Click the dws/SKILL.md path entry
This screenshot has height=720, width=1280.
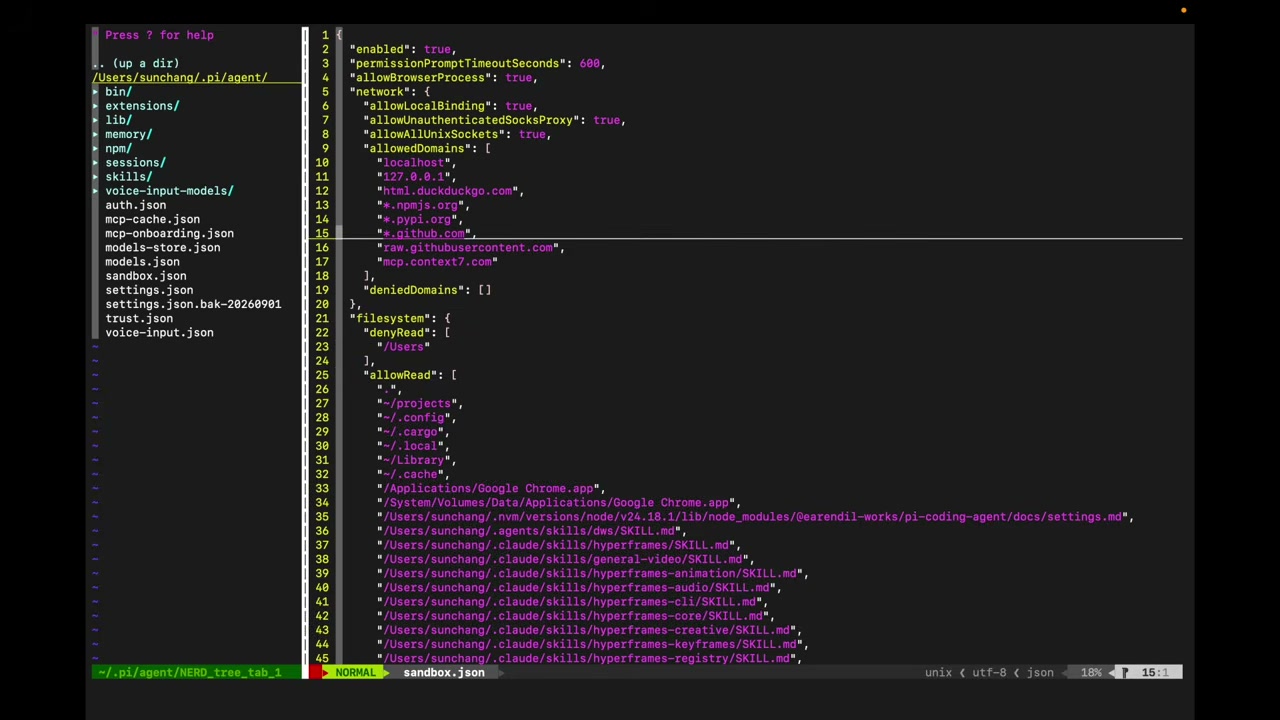coord(528,531)
